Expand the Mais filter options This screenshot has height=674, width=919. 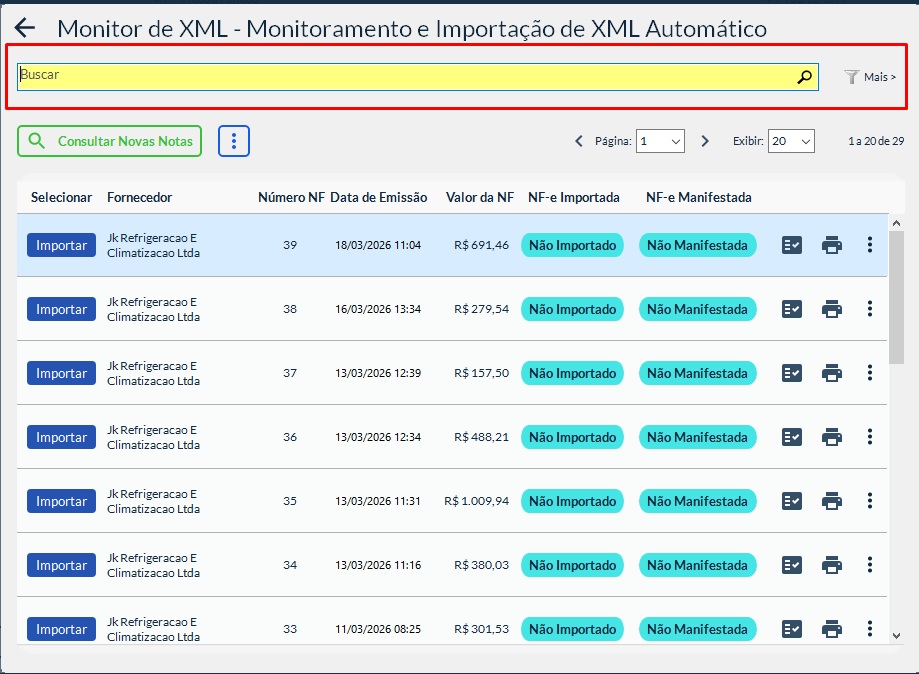(870, 77)
